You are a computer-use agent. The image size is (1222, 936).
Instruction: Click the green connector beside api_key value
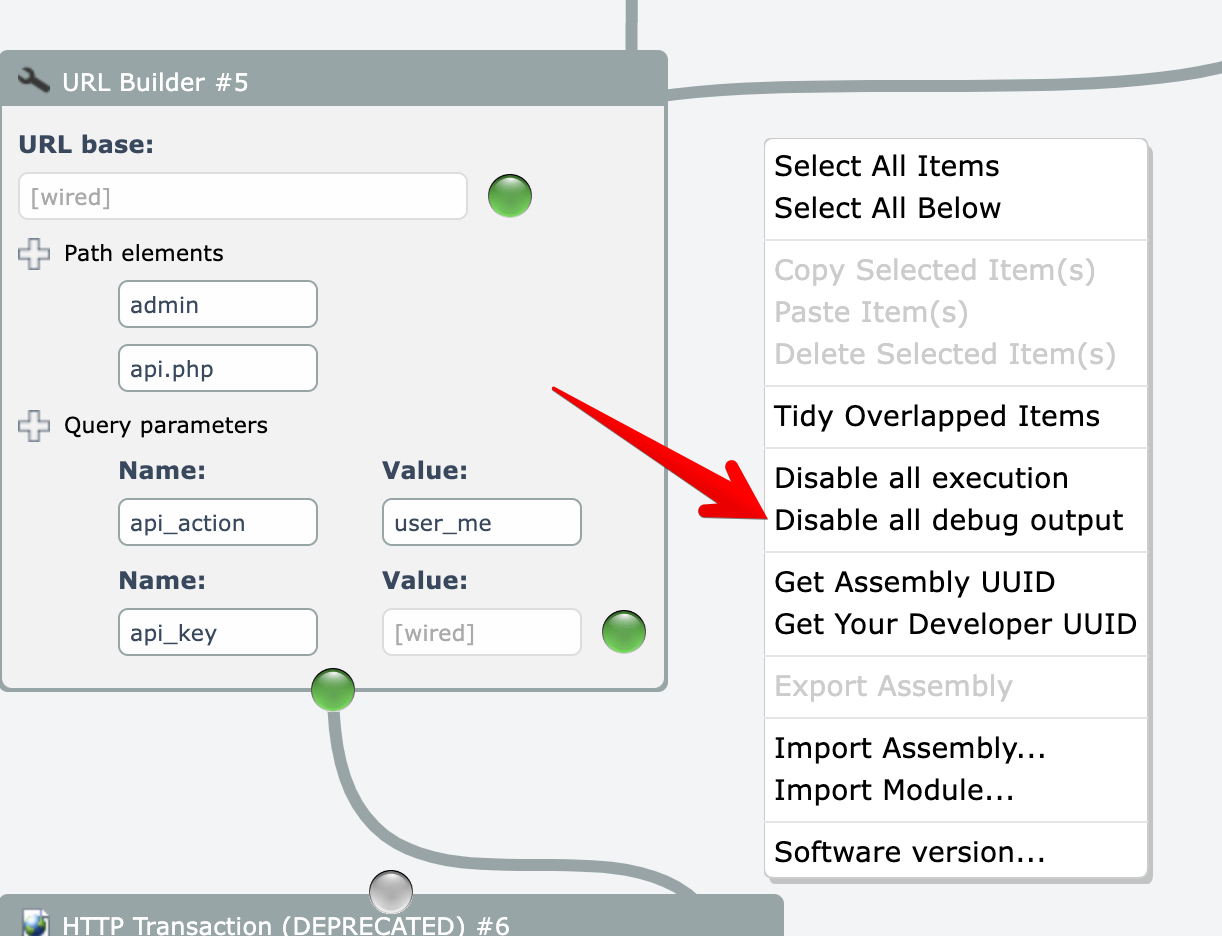624,632
